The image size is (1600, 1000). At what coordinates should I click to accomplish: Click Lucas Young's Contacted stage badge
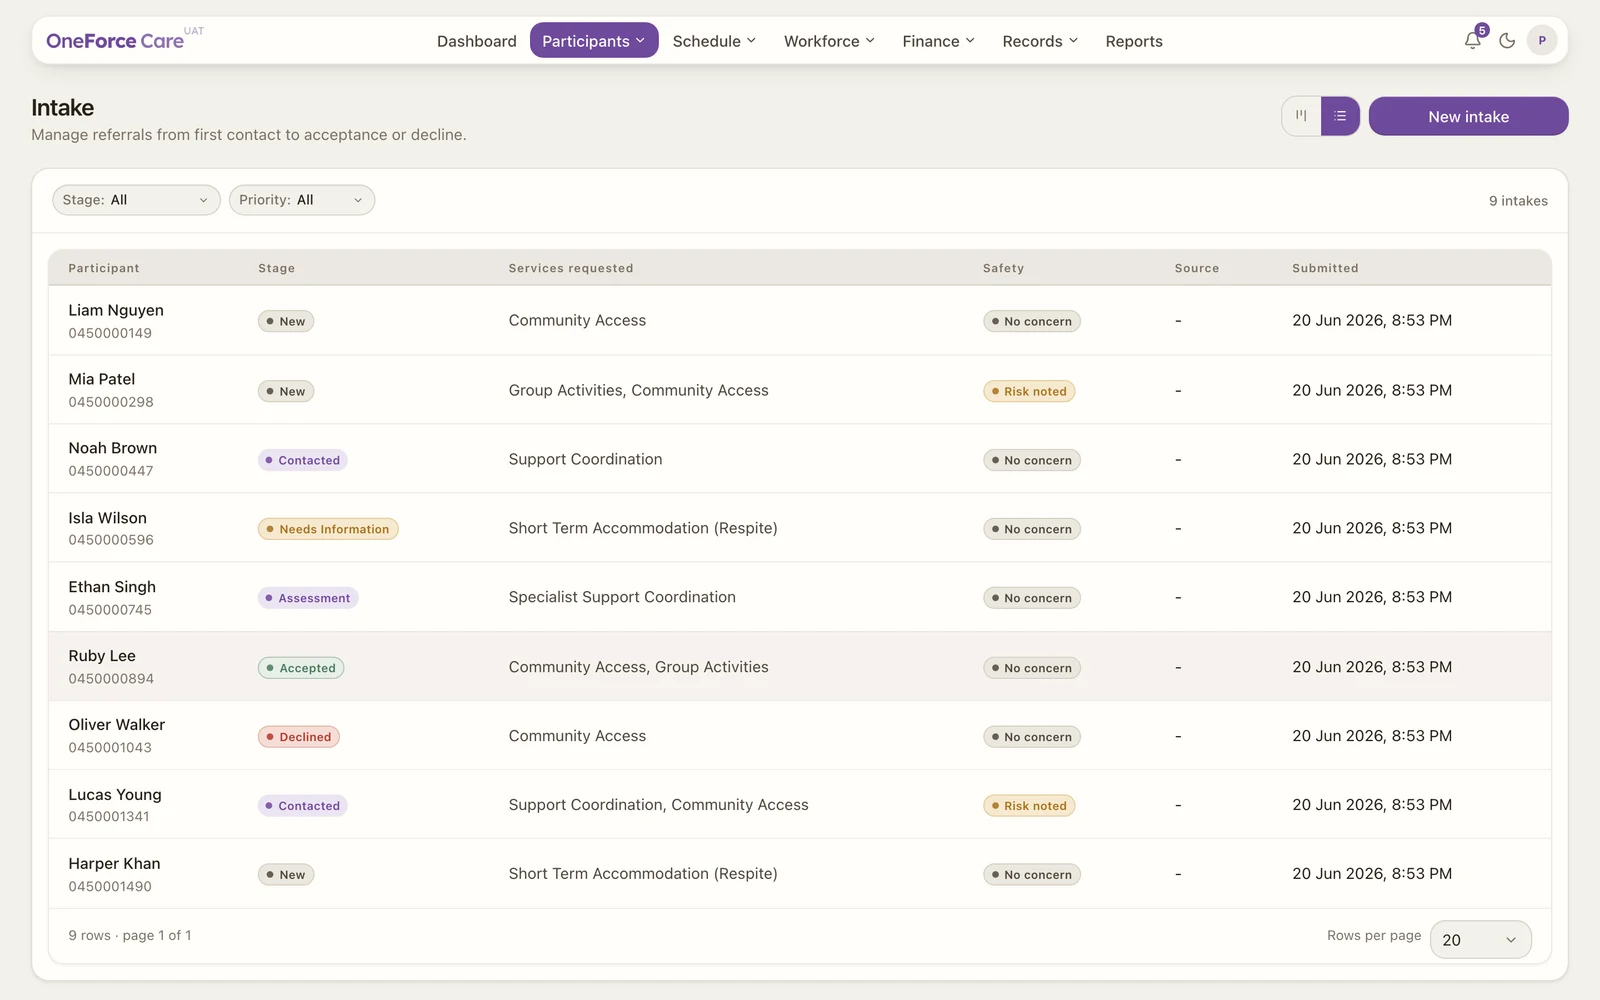303,806
